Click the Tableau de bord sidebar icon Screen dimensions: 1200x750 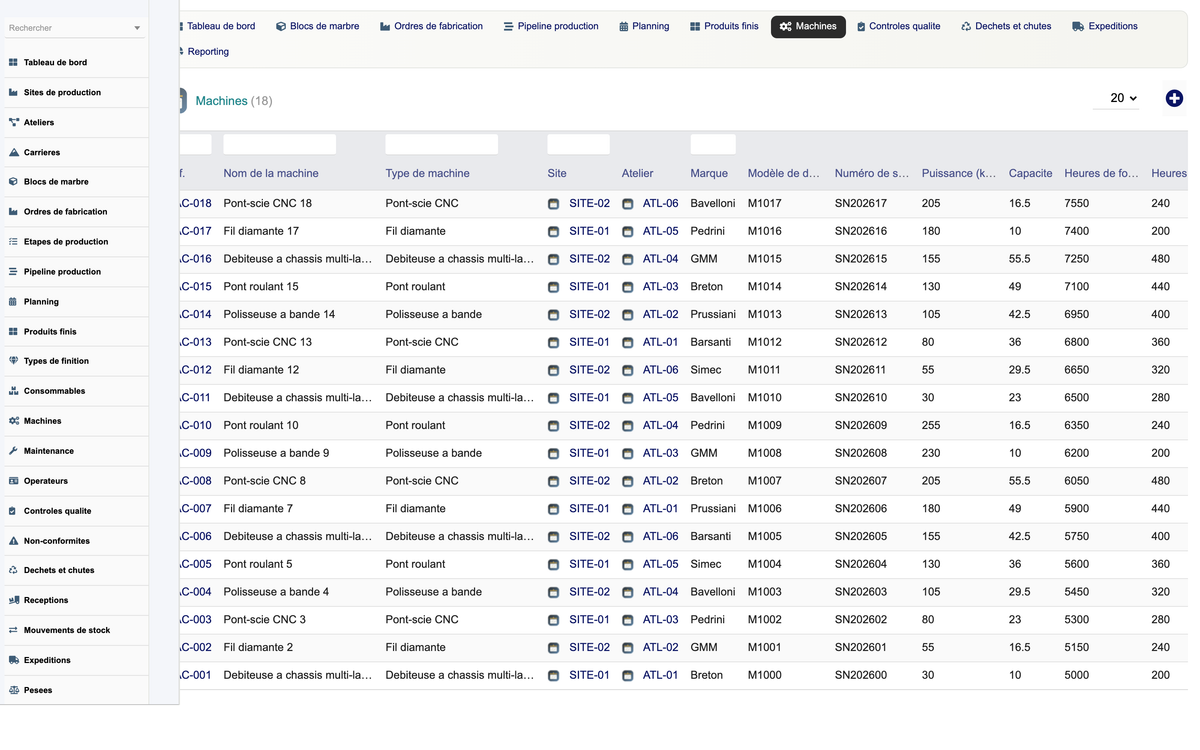click(x=13, y=62)
